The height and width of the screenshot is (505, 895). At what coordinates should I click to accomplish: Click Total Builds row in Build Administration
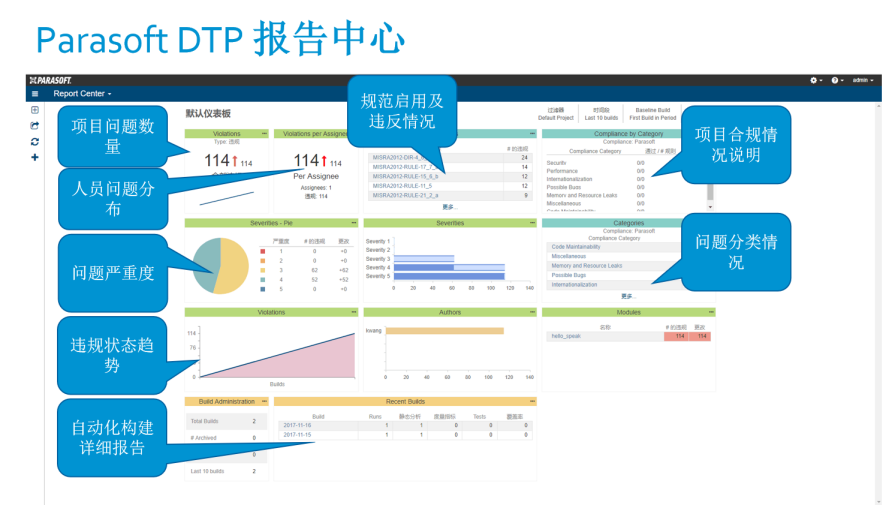point(226,421)
